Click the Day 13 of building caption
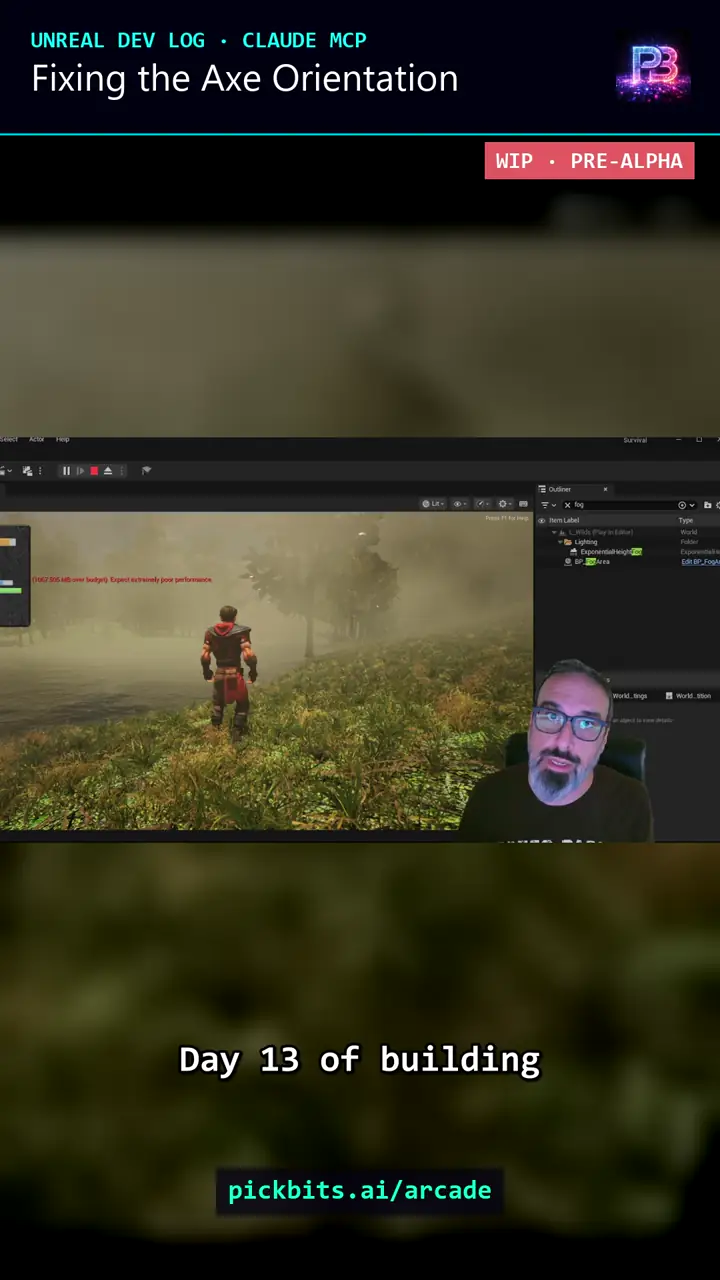720x1280 pixels. pos(360,1059)
